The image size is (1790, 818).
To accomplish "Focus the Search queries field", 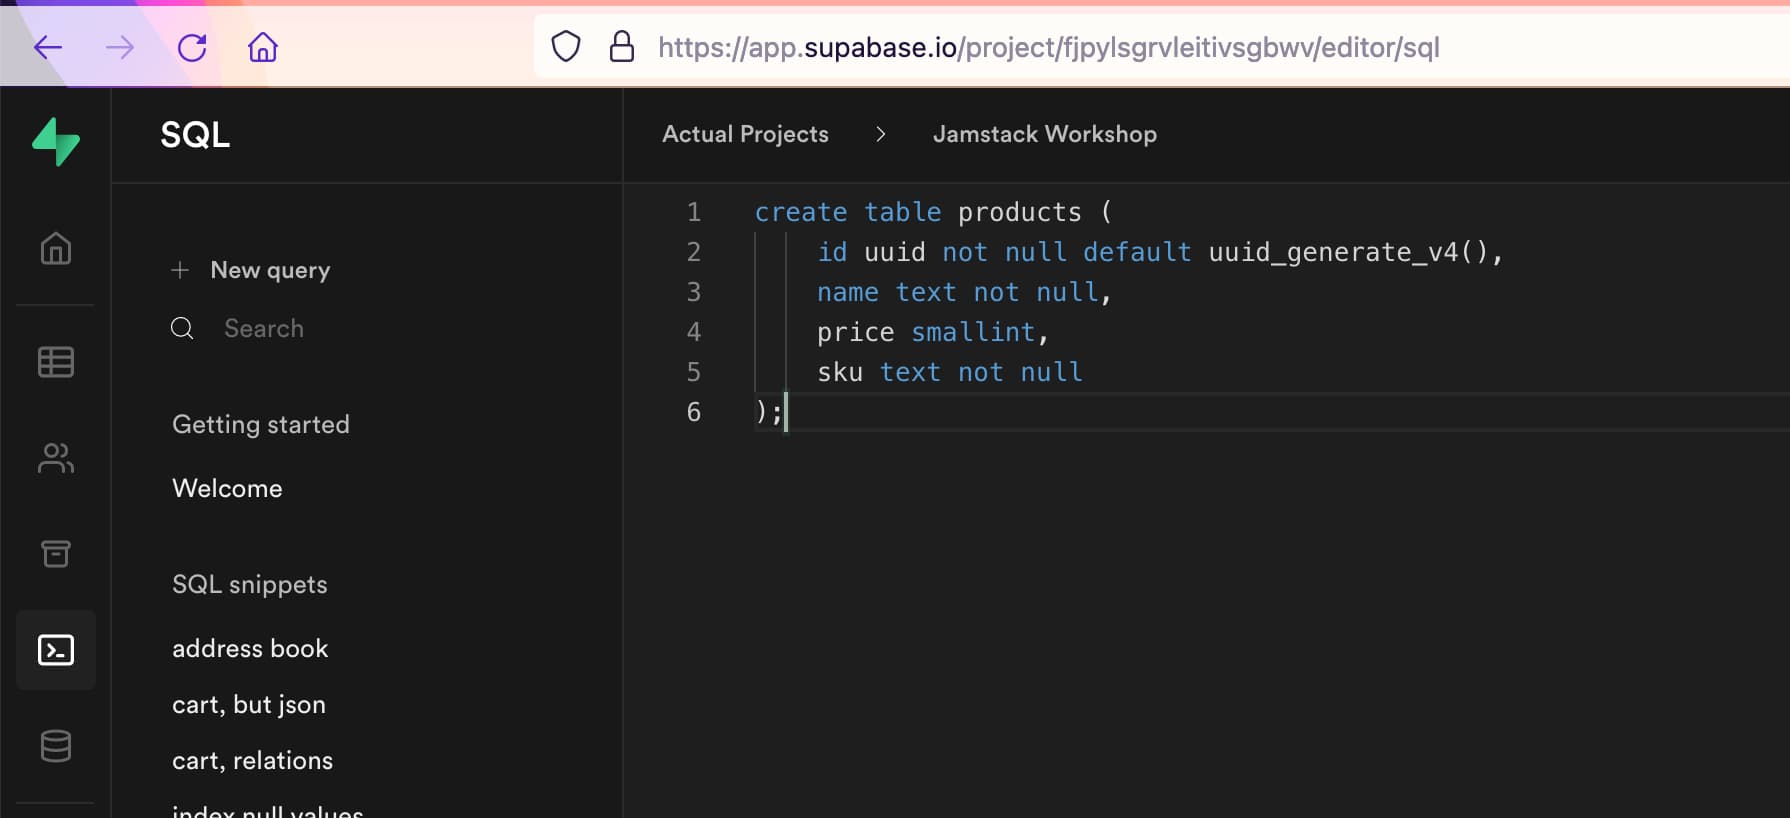I will click(x=264, y=328).
